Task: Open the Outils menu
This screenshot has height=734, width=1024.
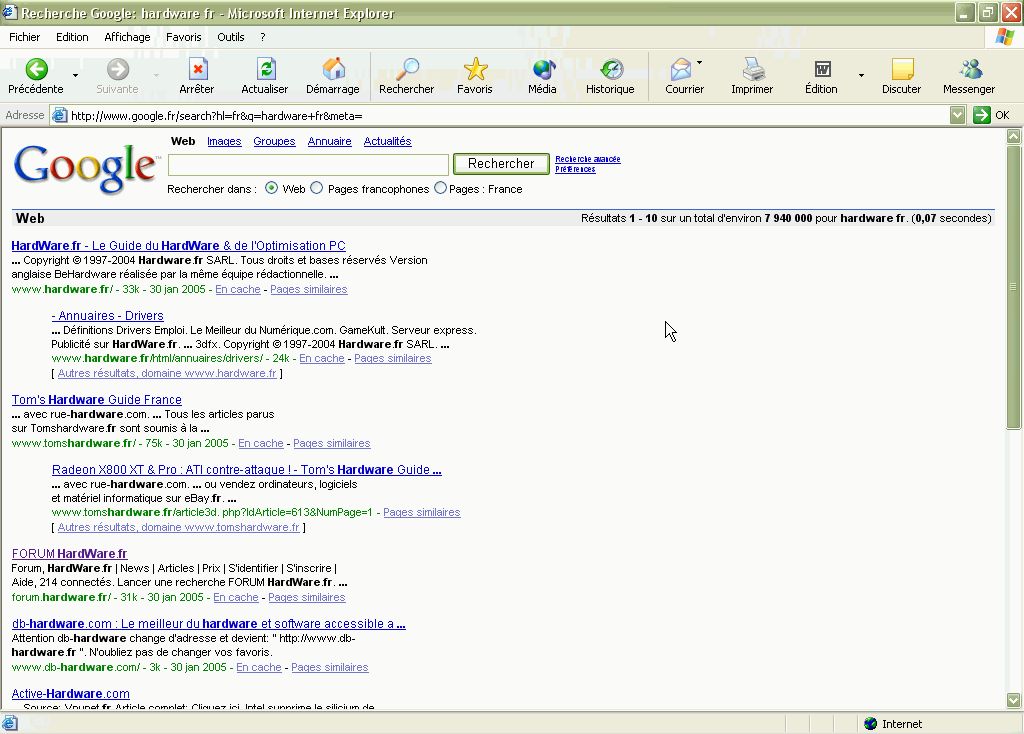Action: tap(231, 37)
